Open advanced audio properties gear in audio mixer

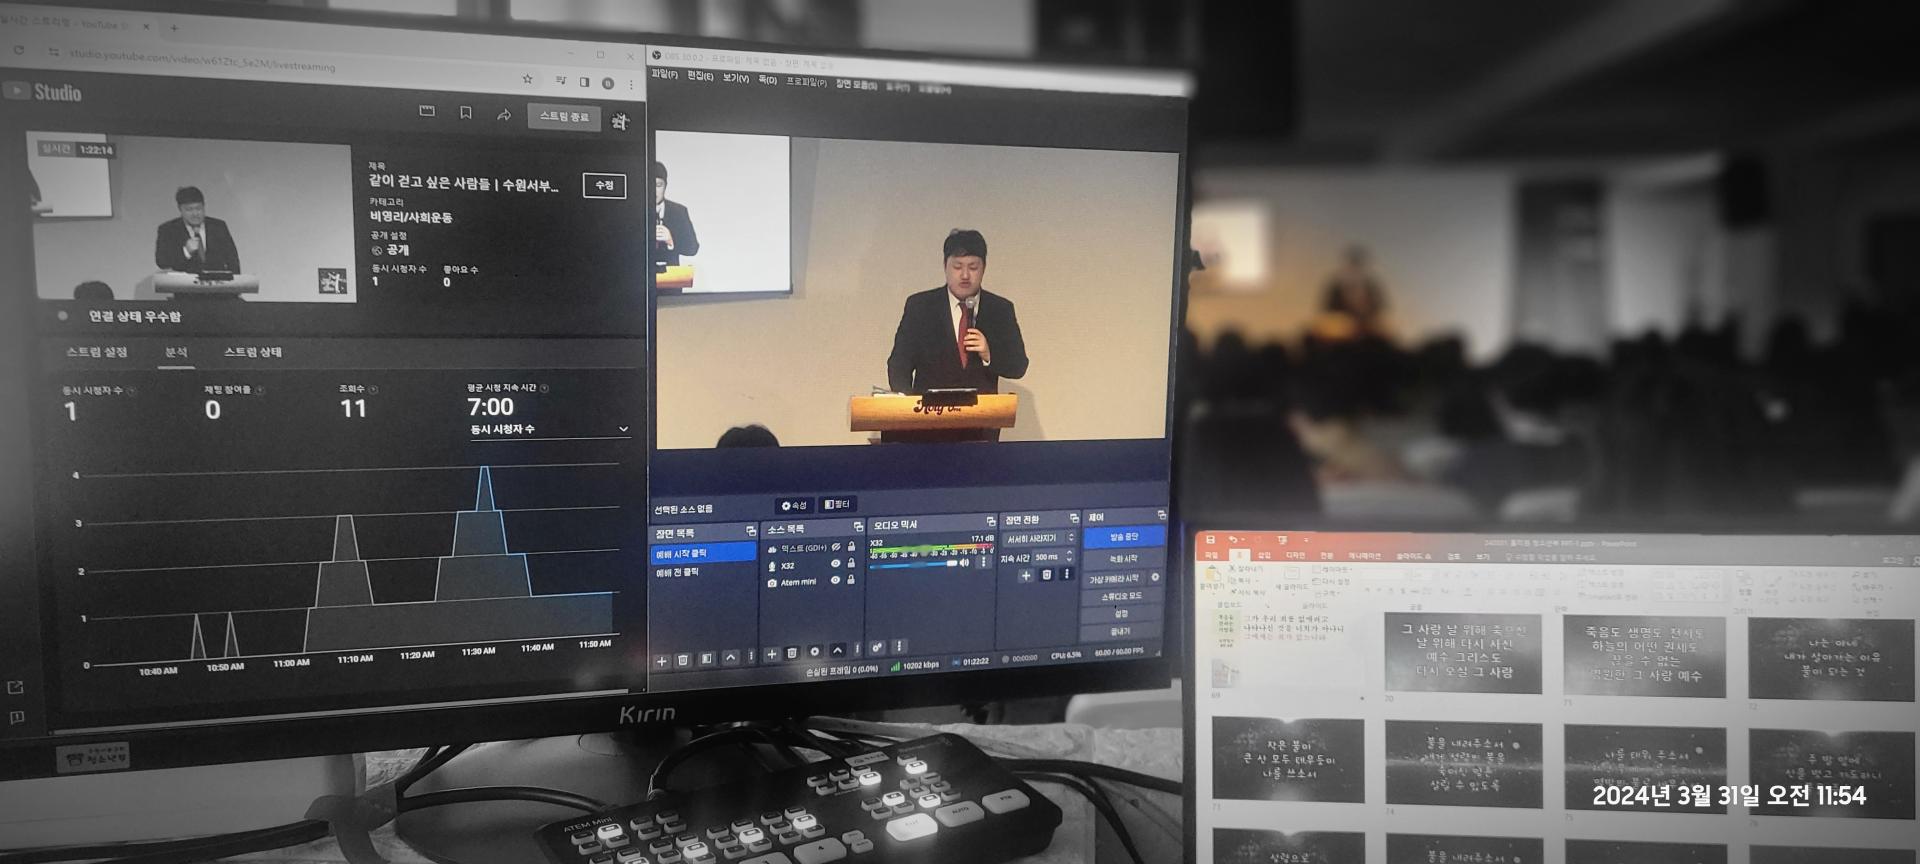877,648
